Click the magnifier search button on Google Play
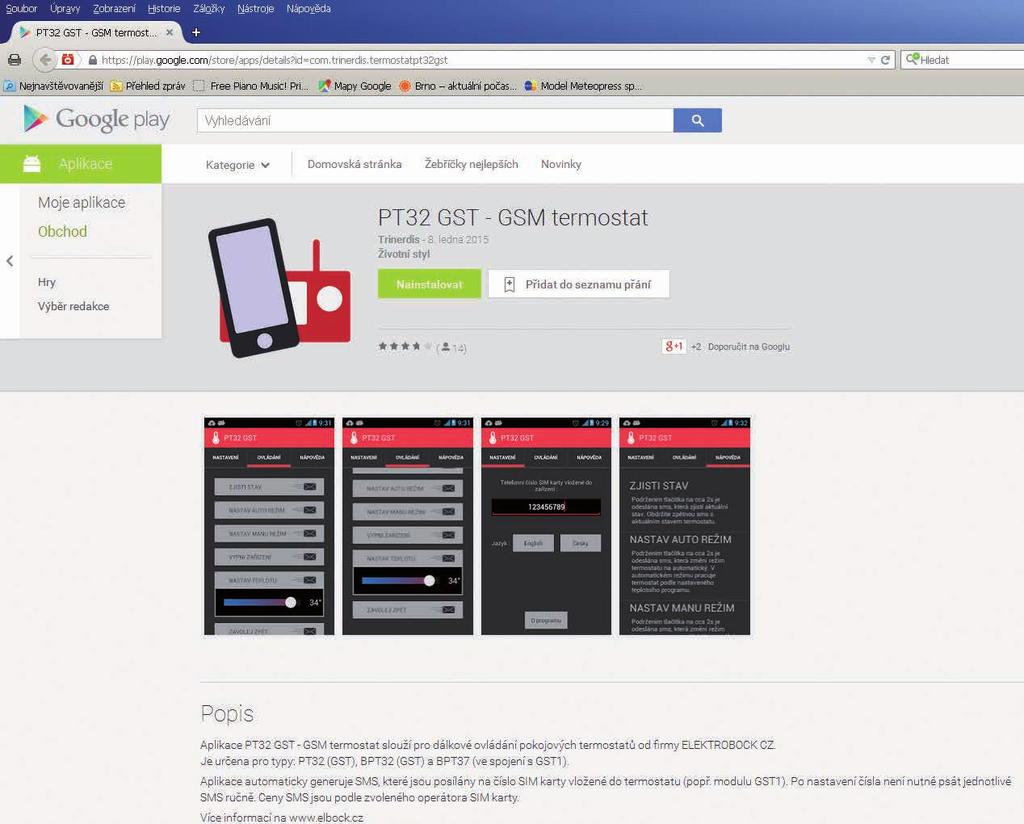The height and width of the screenshot is (824, 1024). [x=697, y=121]
